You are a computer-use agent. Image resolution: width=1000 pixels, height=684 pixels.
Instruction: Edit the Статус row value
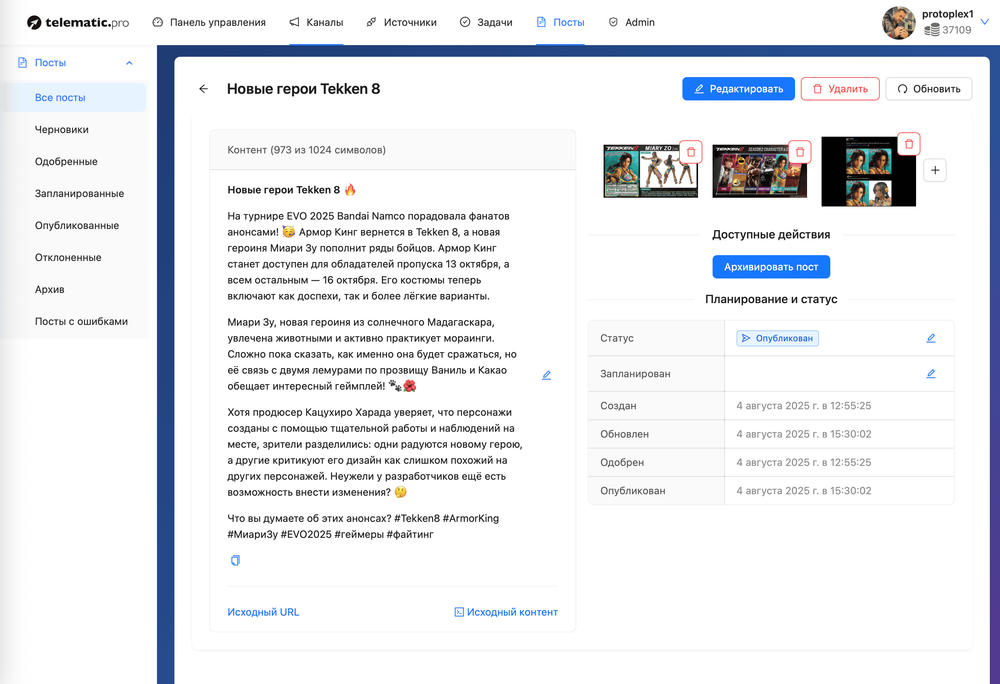click(931, 338)
